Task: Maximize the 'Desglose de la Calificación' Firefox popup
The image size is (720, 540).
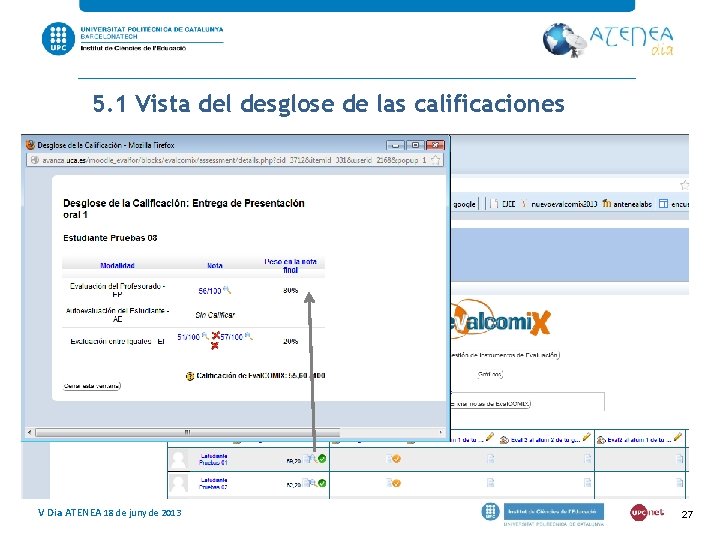Action: tap(415, 145)
